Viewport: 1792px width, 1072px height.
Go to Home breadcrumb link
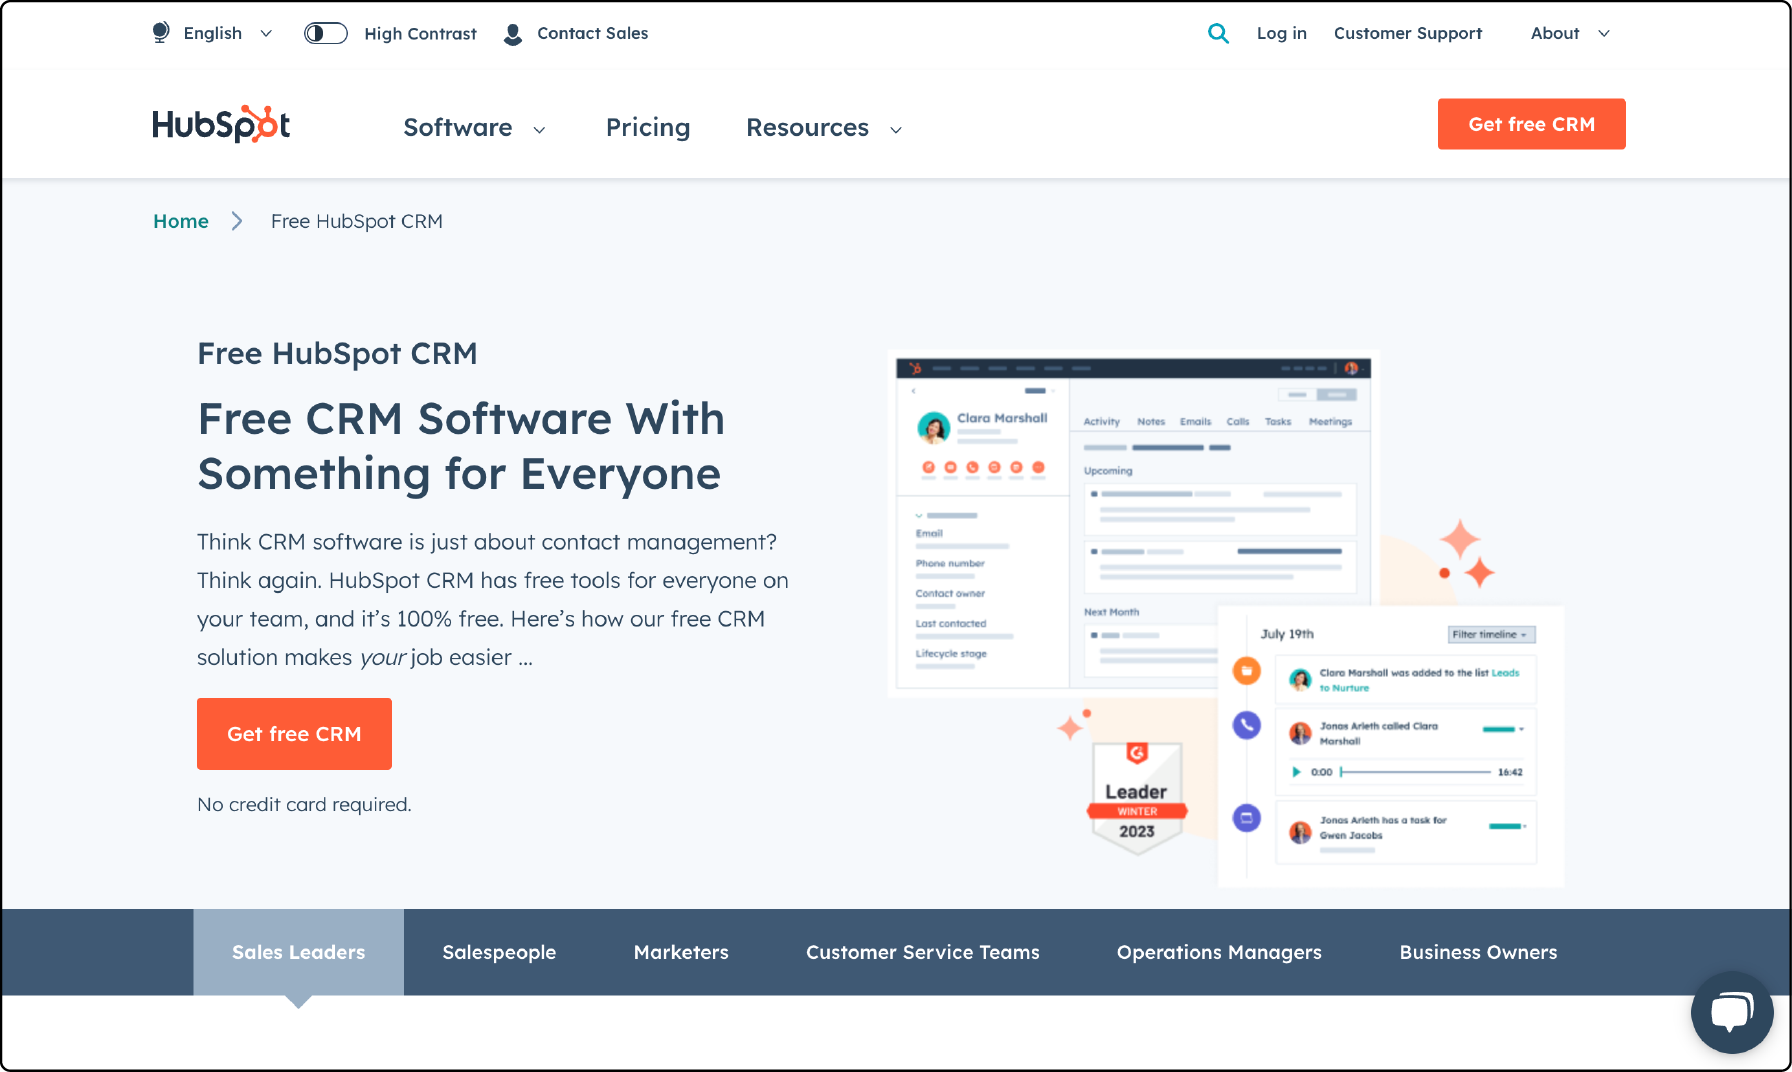pyautogui.click(x=181, y=221)
